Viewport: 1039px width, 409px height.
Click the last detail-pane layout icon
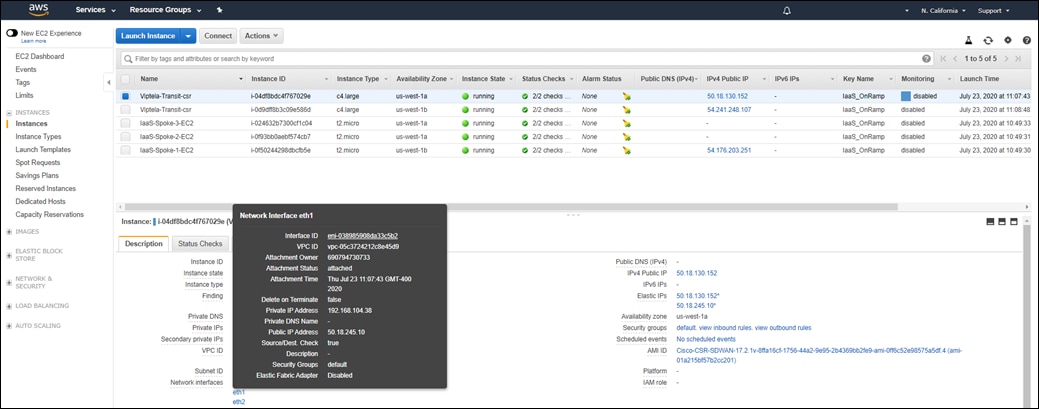pos(1013,221)
